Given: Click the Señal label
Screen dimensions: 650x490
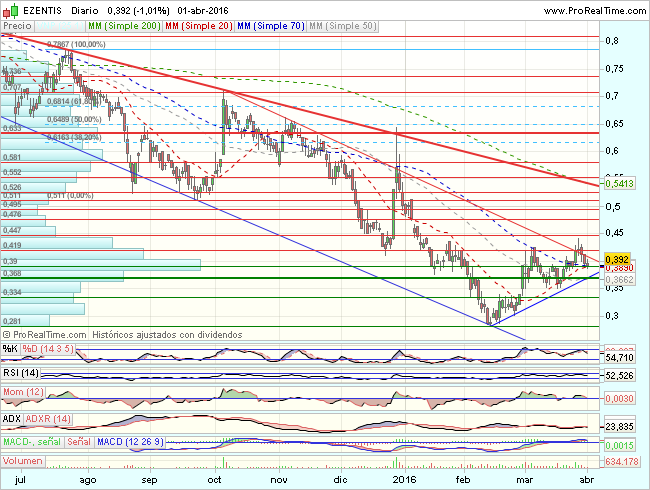Looking at the screenshot, I should tap(79, 442).
